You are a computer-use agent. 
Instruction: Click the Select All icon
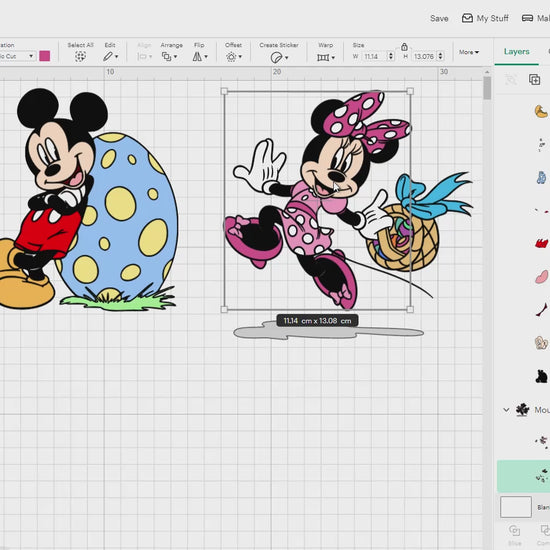[x=80, y=56]
